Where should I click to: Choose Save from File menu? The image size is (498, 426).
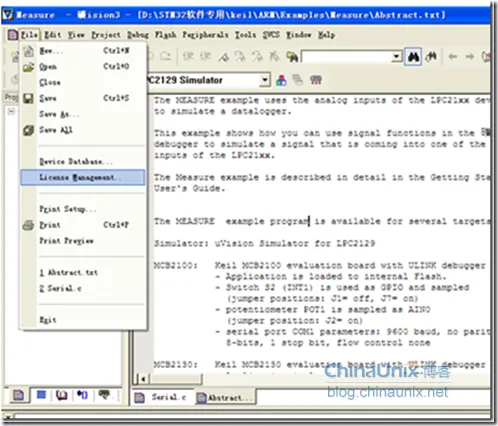tap(83, 98)
